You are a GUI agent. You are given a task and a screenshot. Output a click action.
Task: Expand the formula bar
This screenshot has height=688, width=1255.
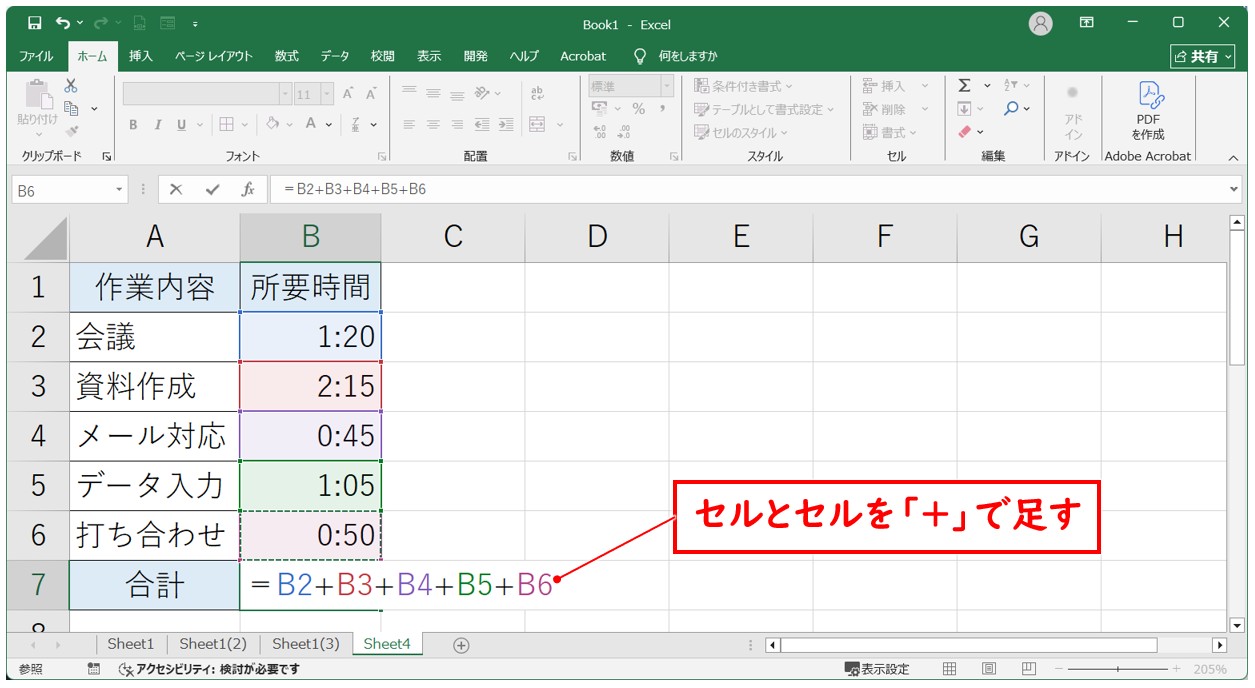(x=1233, y=189)
